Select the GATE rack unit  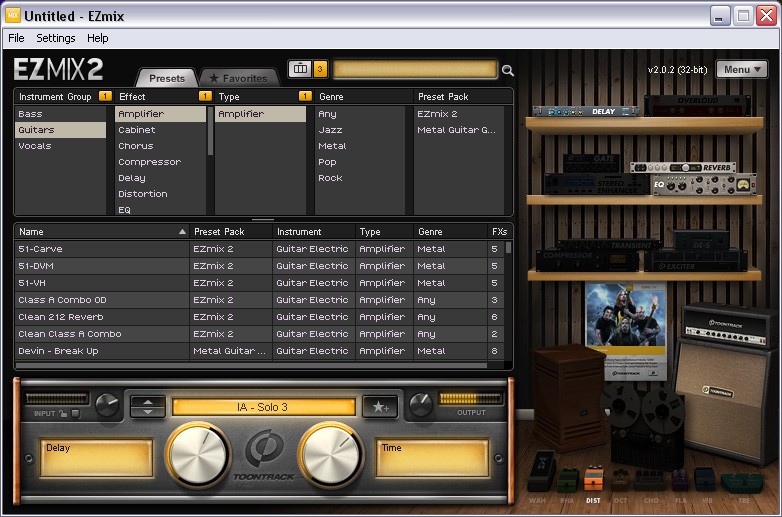pyautogui.click(x=591, y=163)
